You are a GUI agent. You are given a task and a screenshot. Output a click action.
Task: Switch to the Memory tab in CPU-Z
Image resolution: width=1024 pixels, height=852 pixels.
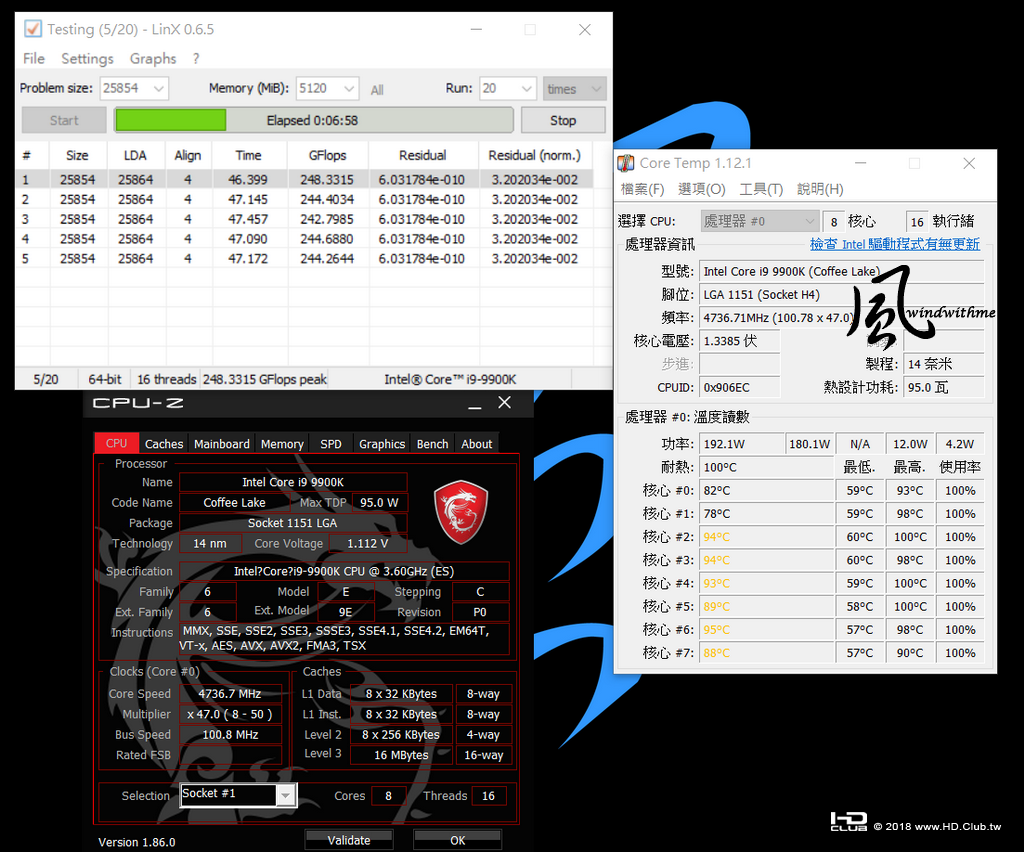pos(282,444)
